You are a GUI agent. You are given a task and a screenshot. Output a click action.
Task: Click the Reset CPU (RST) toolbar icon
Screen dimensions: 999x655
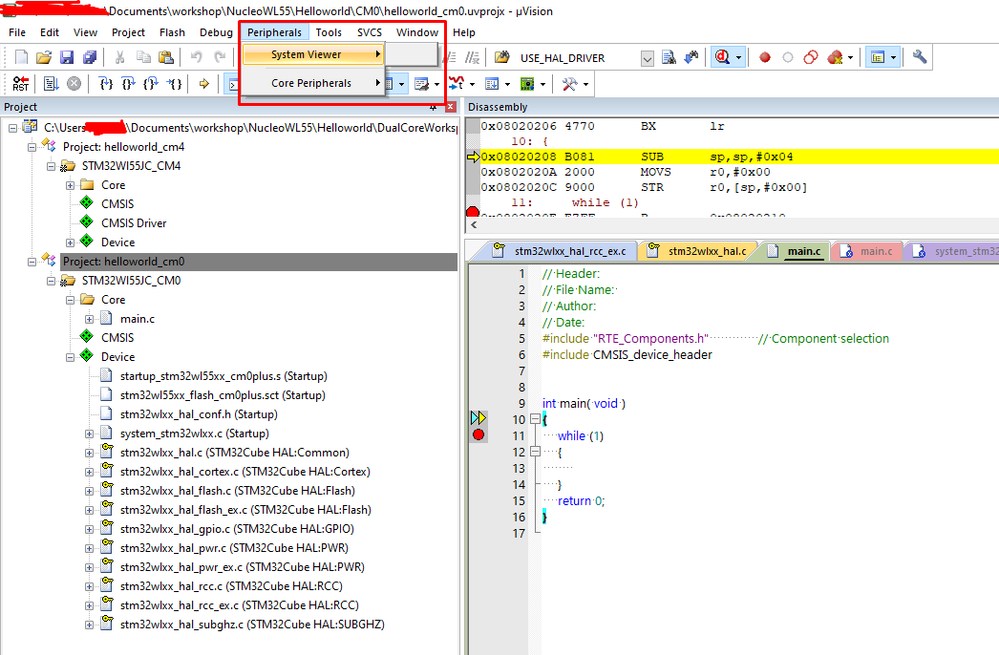coord(21,84)
